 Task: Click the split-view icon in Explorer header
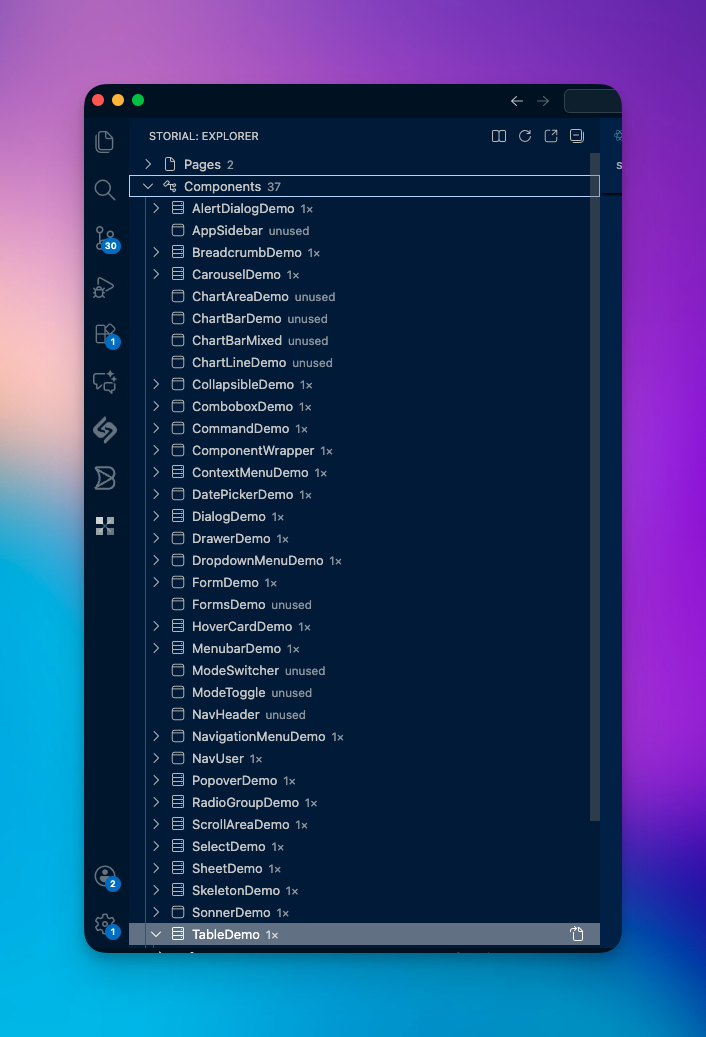click(499, 136)
